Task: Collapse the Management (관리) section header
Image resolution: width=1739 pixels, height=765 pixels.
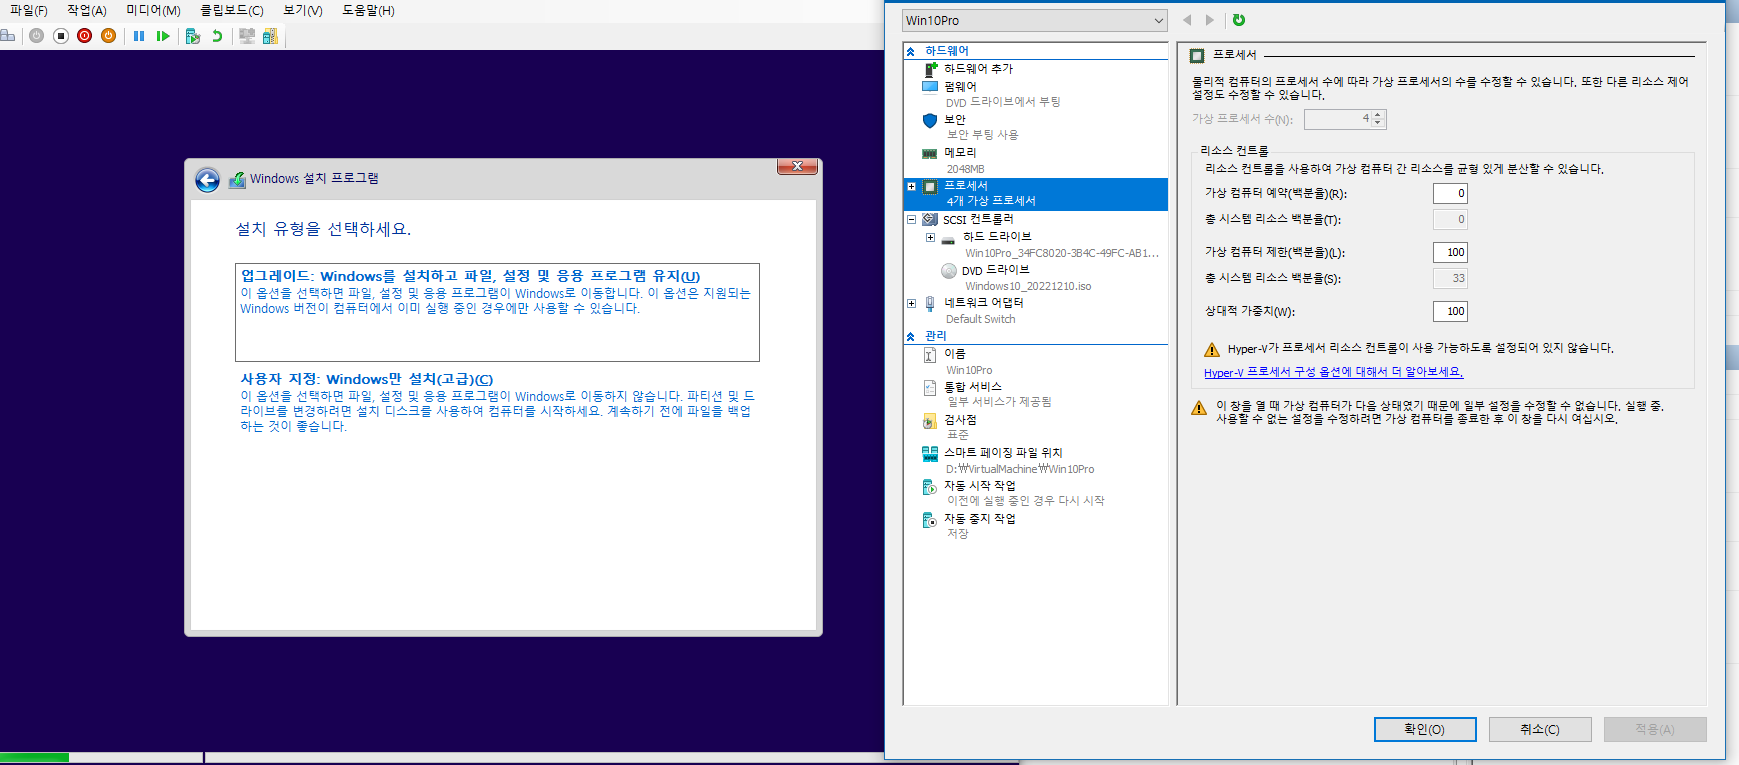Action: pyautogui.click(x=911, y=336)
